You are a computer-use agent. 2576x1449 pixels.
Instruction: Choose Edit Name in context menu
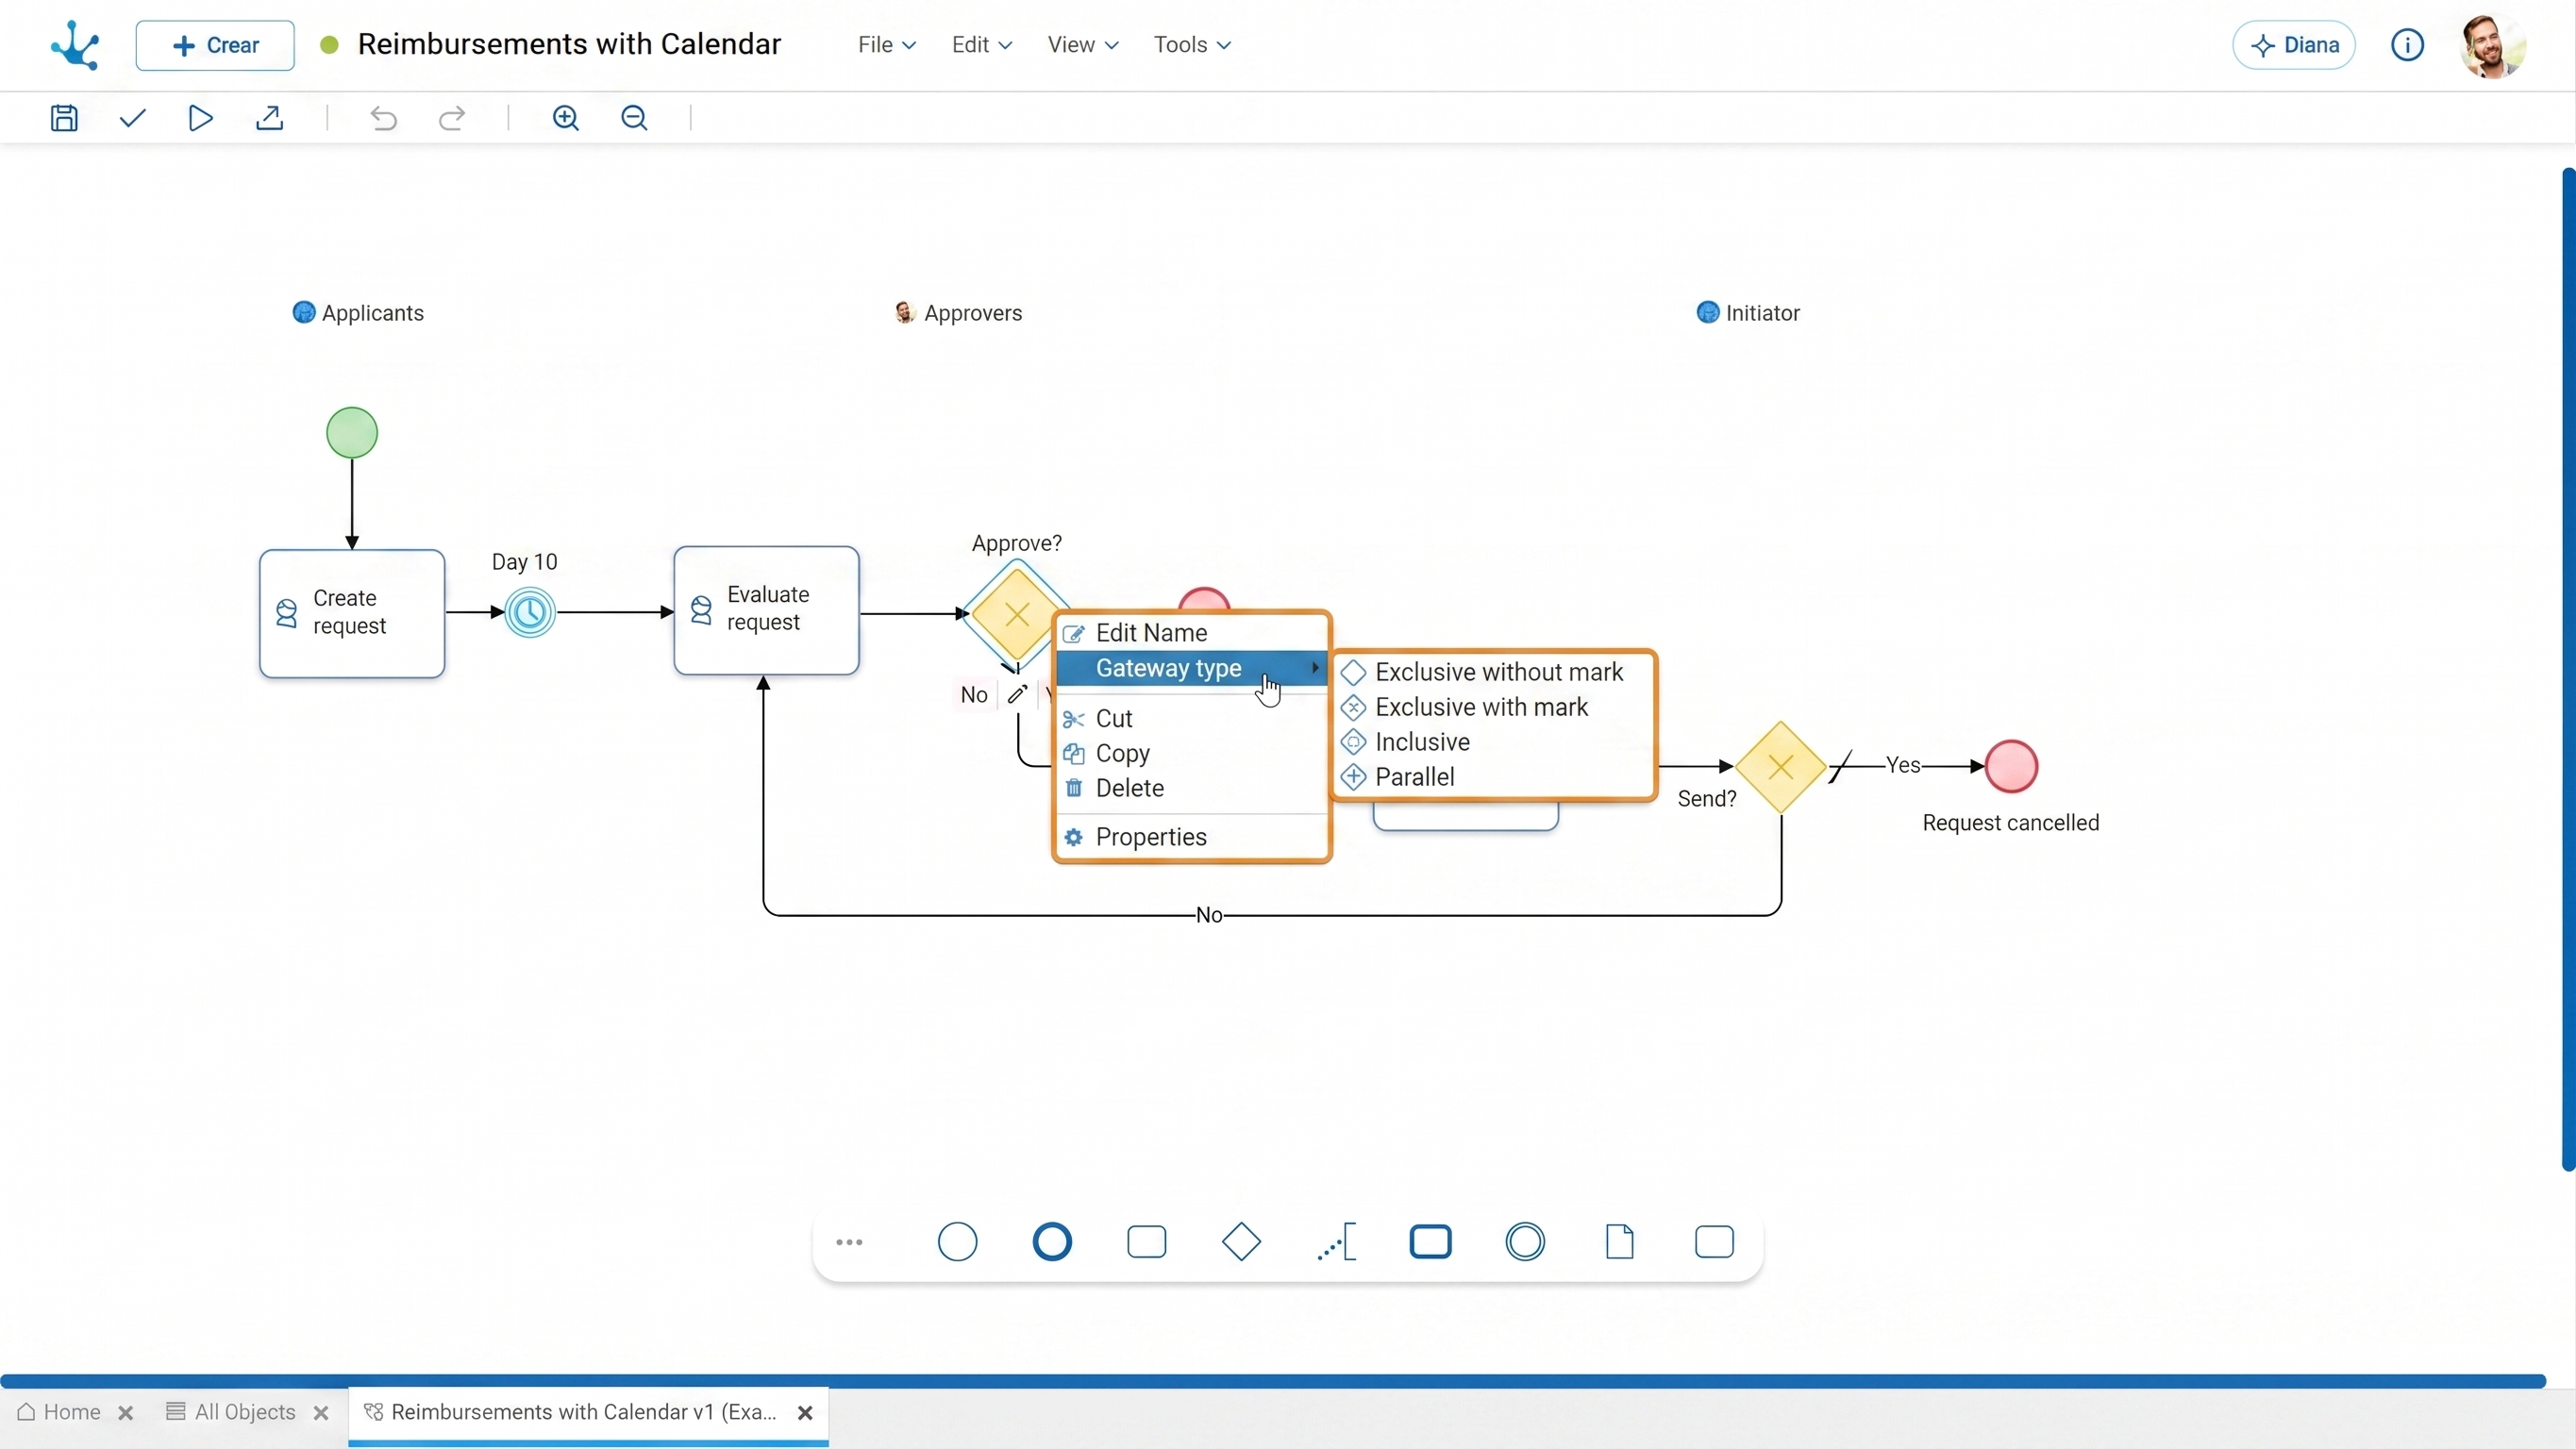click(1192, 633)
